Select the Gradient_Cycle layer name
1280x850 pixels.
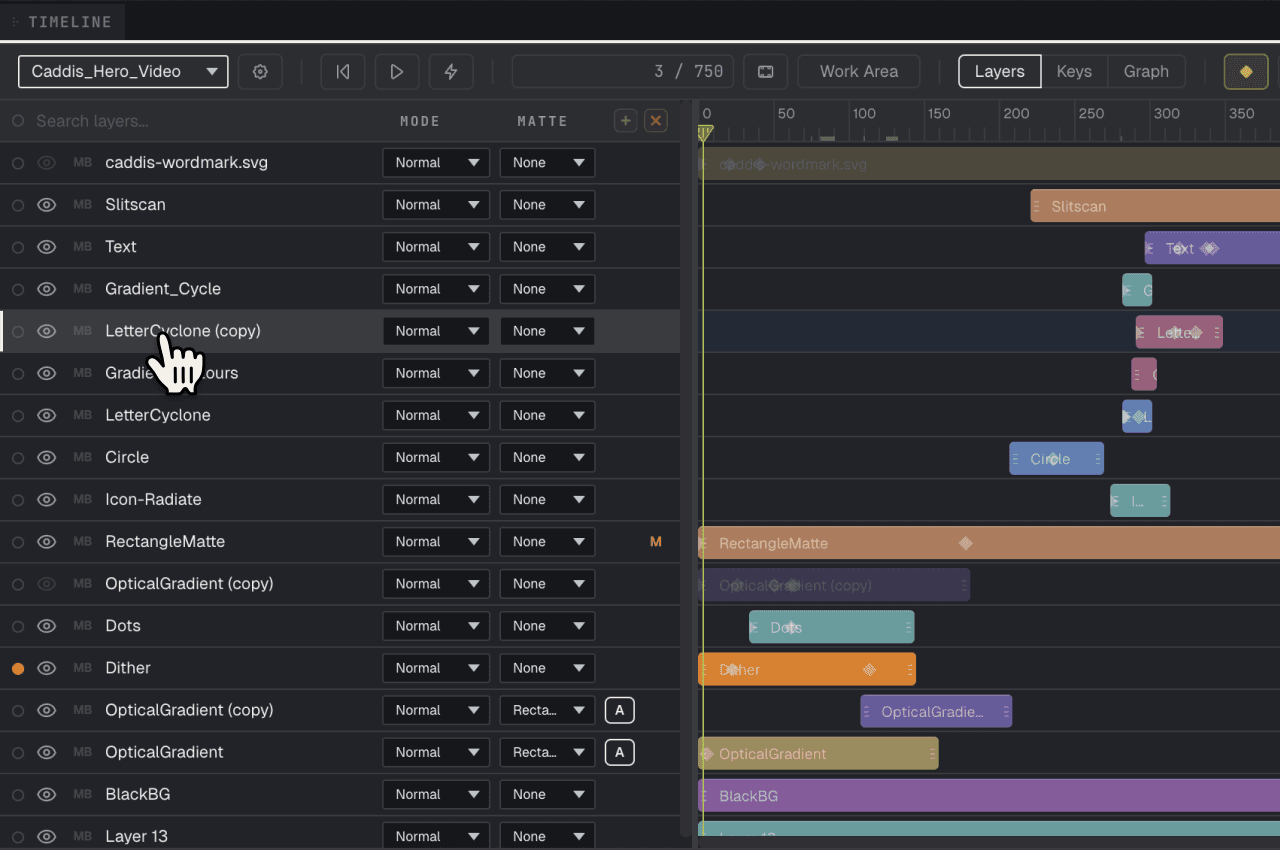click(x=163, y=289)
